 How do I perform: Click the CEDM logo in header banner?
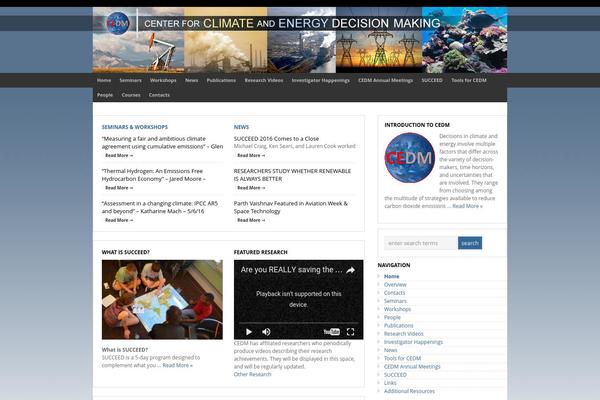(x=118, y=24)
